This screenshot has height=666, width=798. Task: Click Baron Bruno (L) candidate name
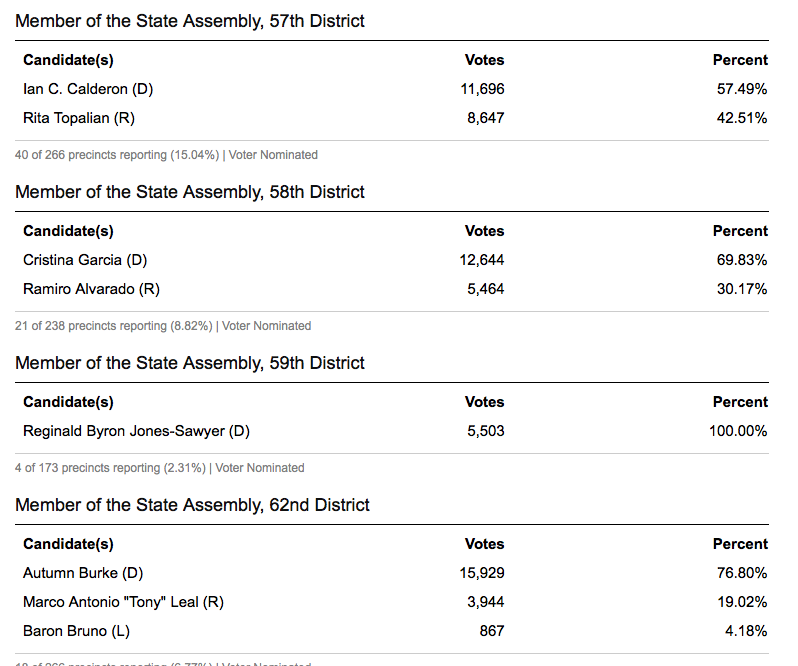(x=76, y=631)
